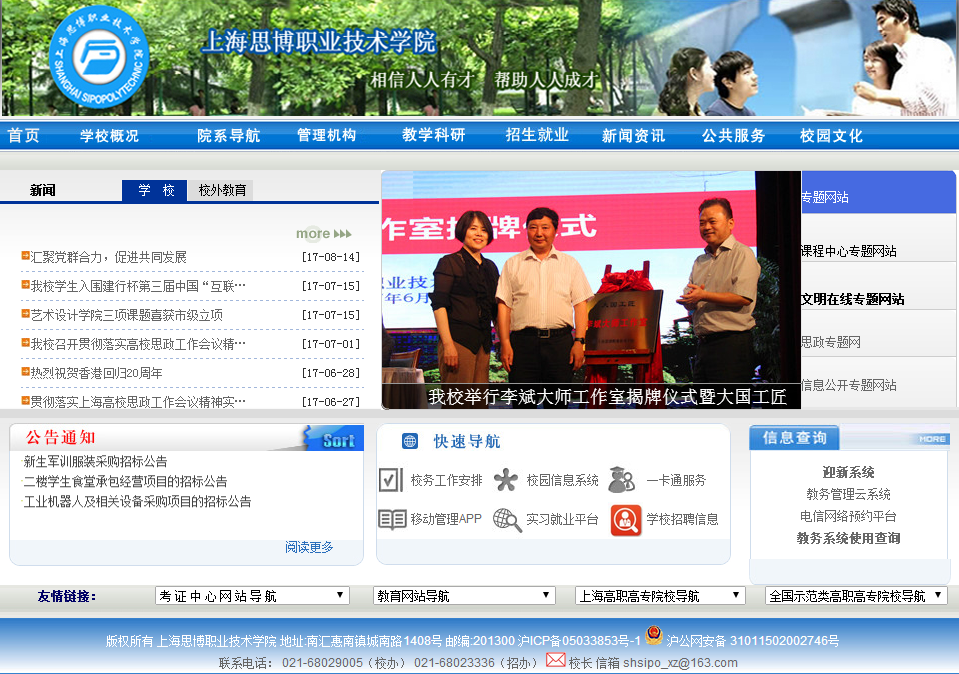
Task: Click the more link above news list
Action: pyautogui.click(x=323, y=234)
